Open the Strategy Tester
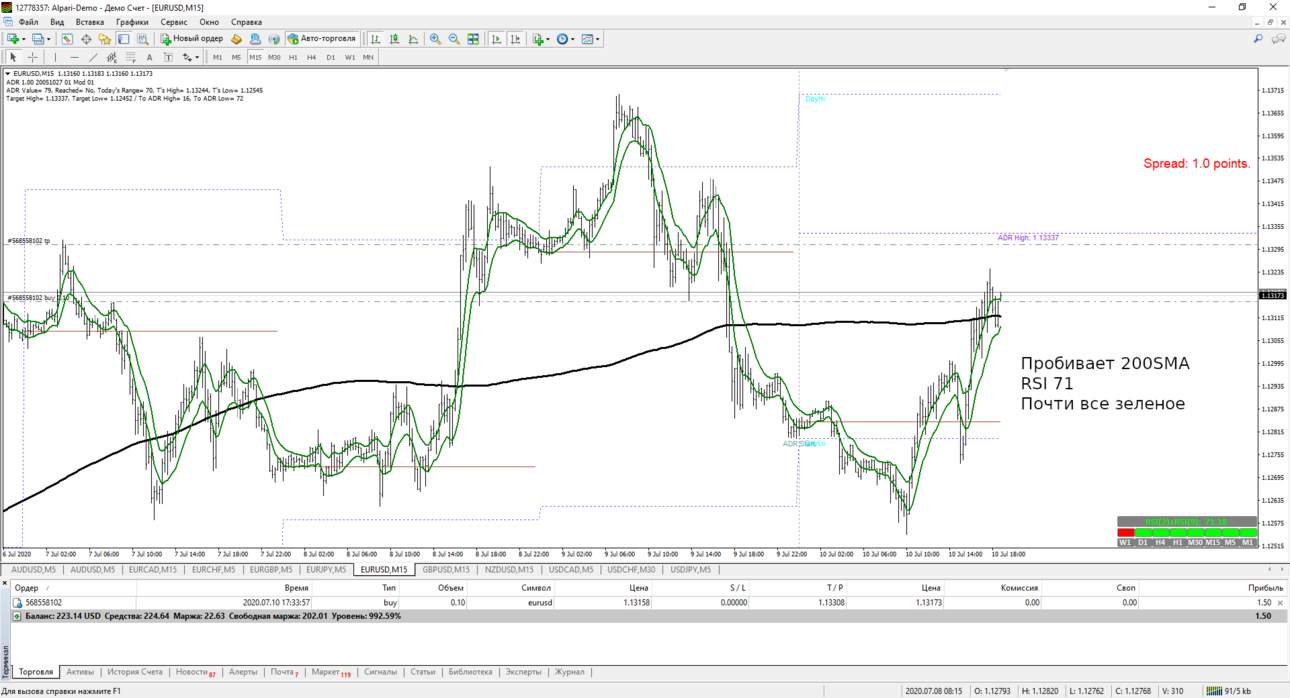Viewport: 1290px width, 698px height. pyautogui.click(x=143, y=39)
